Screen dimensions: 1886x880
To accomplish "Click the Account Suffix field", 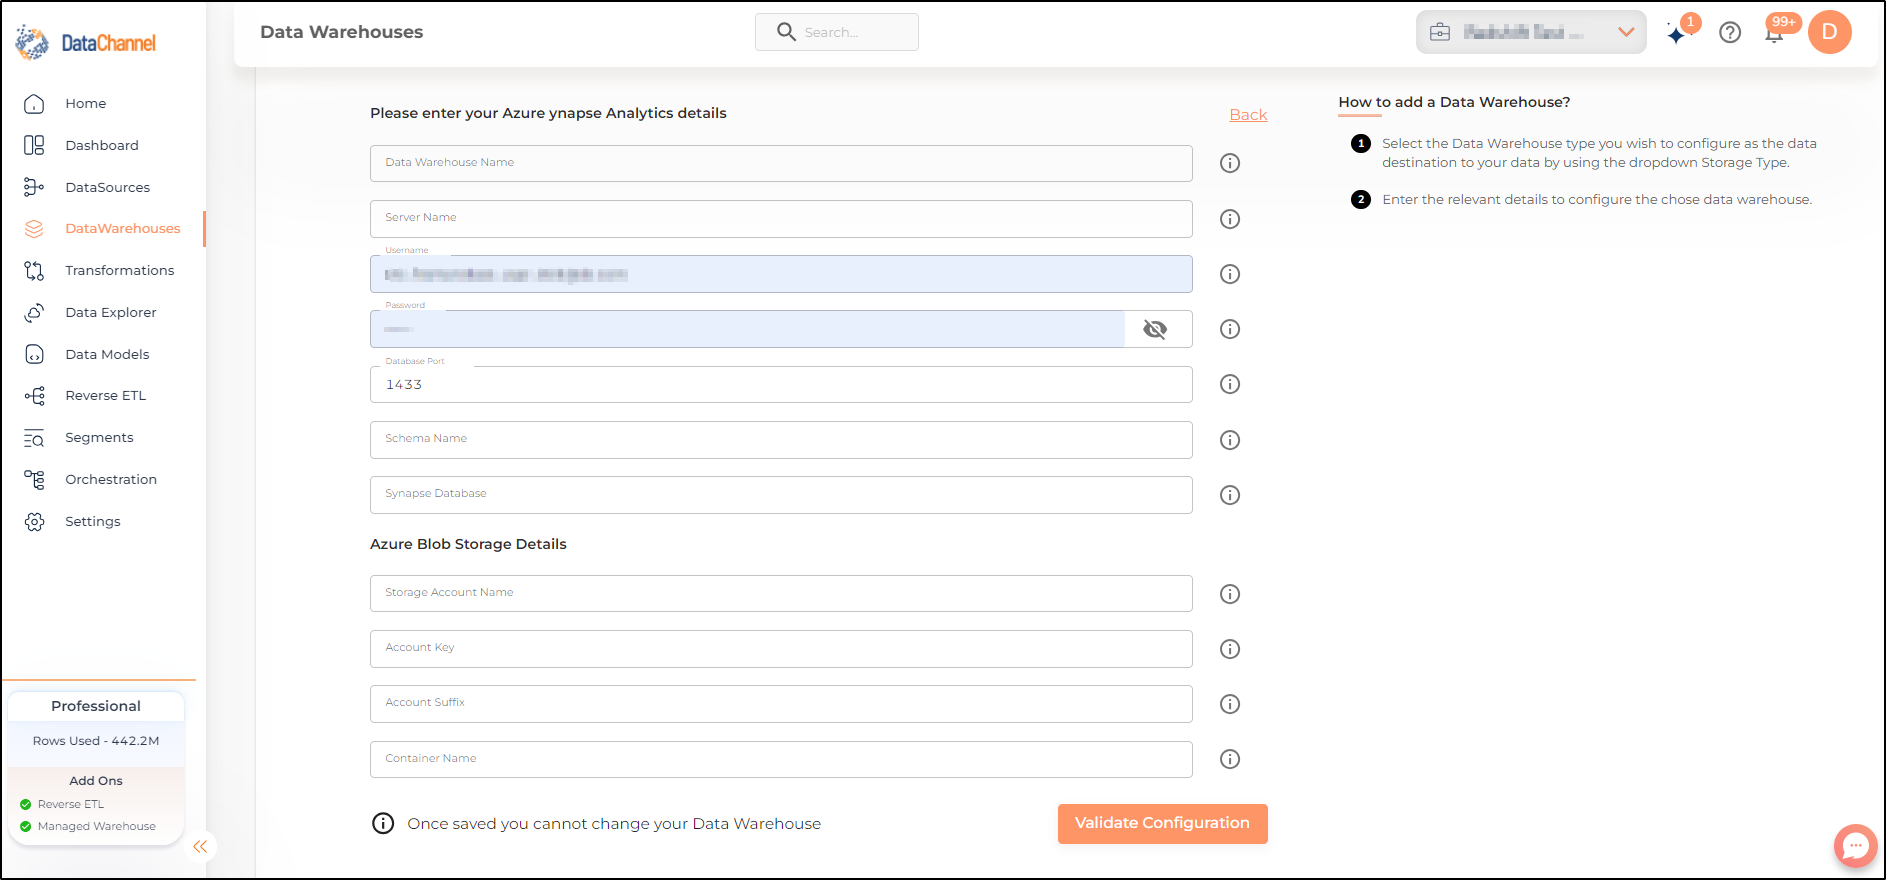I will 781,703.
